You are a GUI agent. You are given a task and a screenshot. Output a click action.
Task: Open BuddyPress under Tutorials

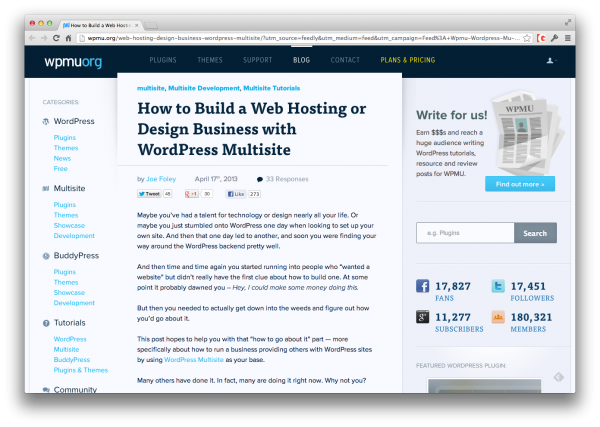72,360
